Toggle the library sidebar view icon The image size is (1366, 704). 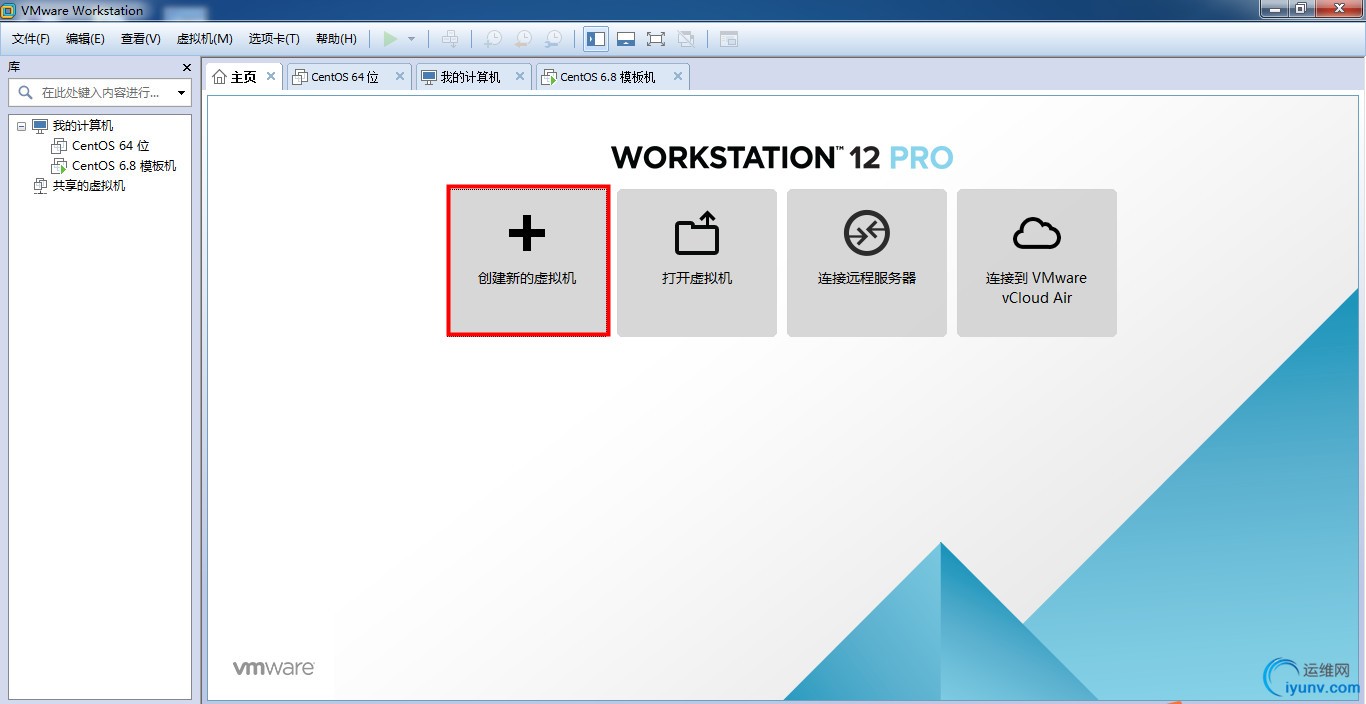(596, 39)
